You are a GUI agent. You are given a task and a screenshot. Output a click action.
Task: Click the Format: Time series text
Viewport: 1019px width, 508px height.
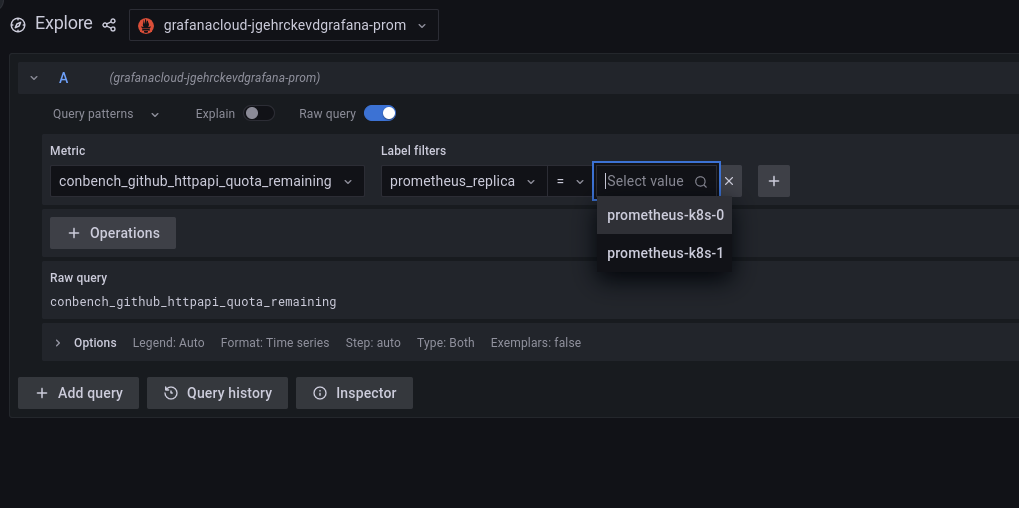[275, 343]
